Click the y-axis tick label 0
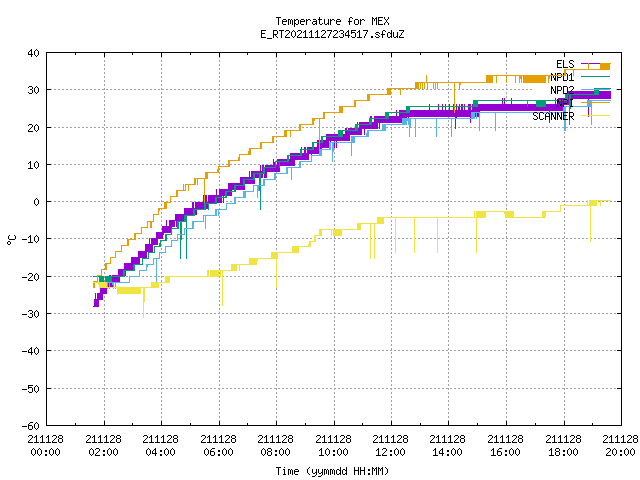This screenshot has height=480, width=640. [x=37, y=202]
